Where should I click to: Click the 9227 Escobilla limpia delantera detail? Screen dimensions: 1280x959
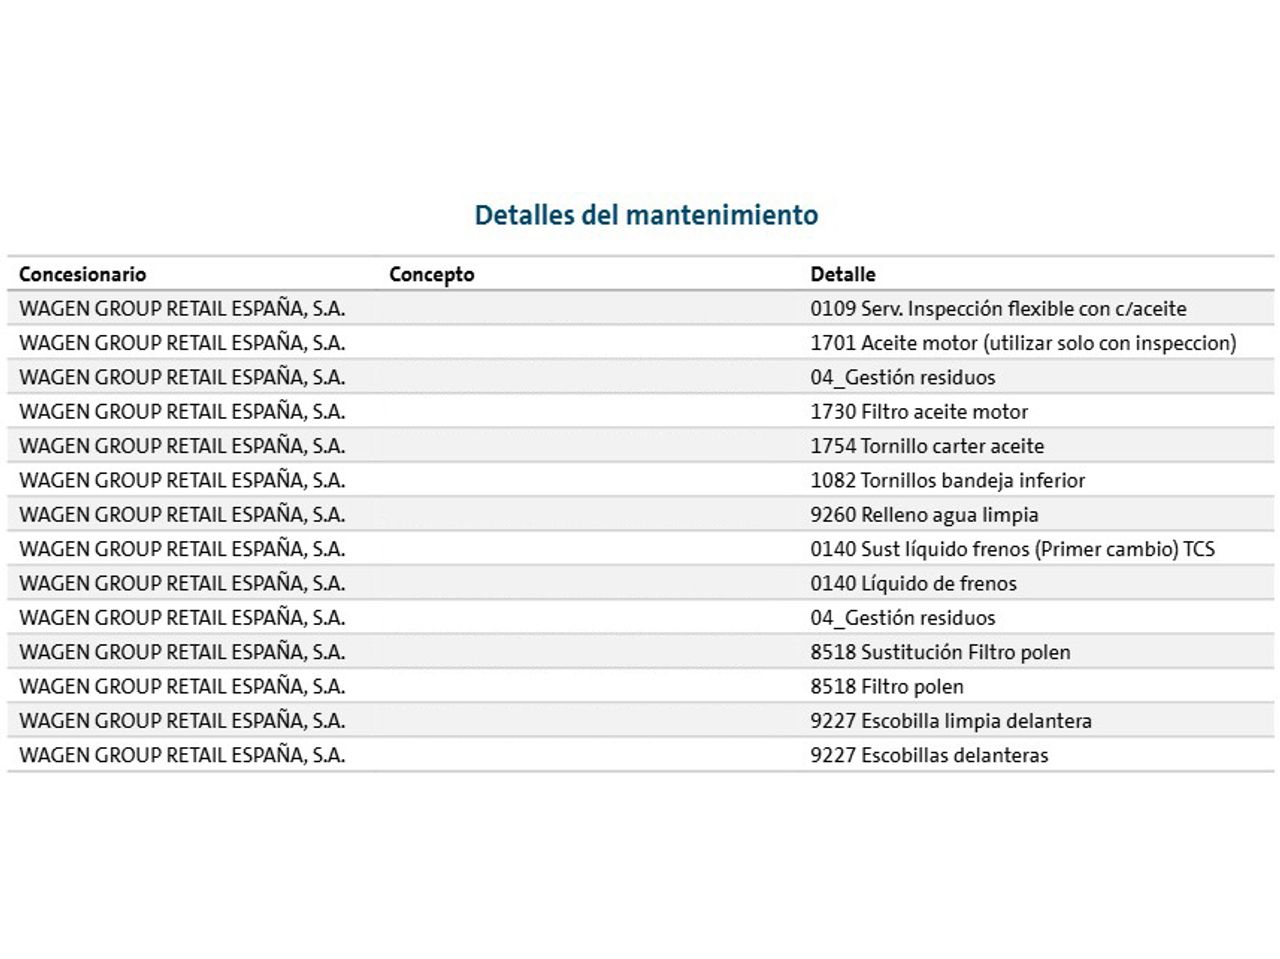pyautogui.click(x=951, y=721)
